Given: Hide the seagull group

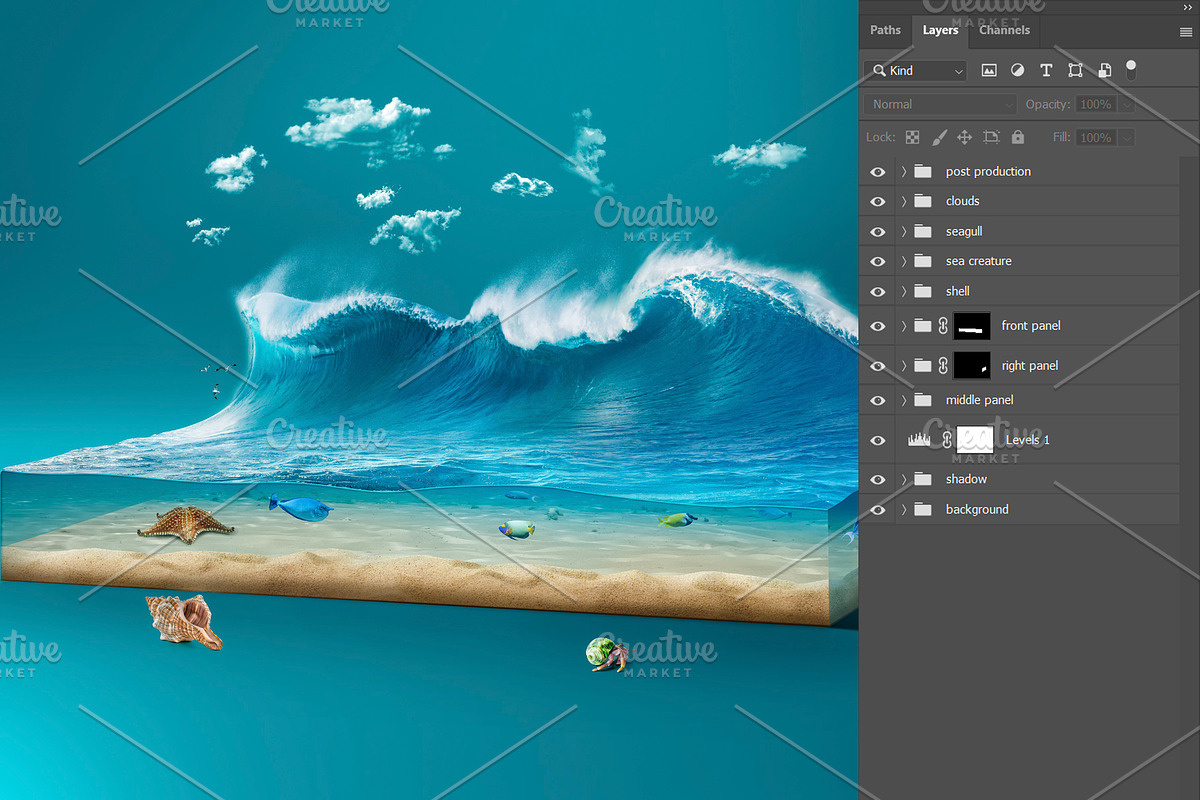Looking at the screenshot, I should pyautogui.click(x=878, y=232).
